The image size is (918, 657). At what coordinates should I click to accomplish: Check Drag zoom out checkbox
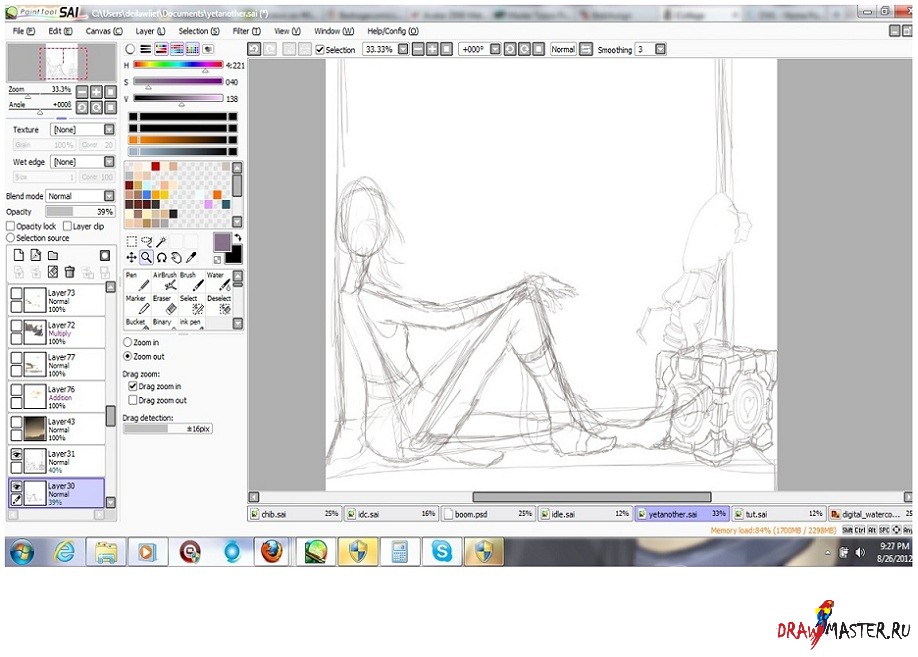pos(133,401)
